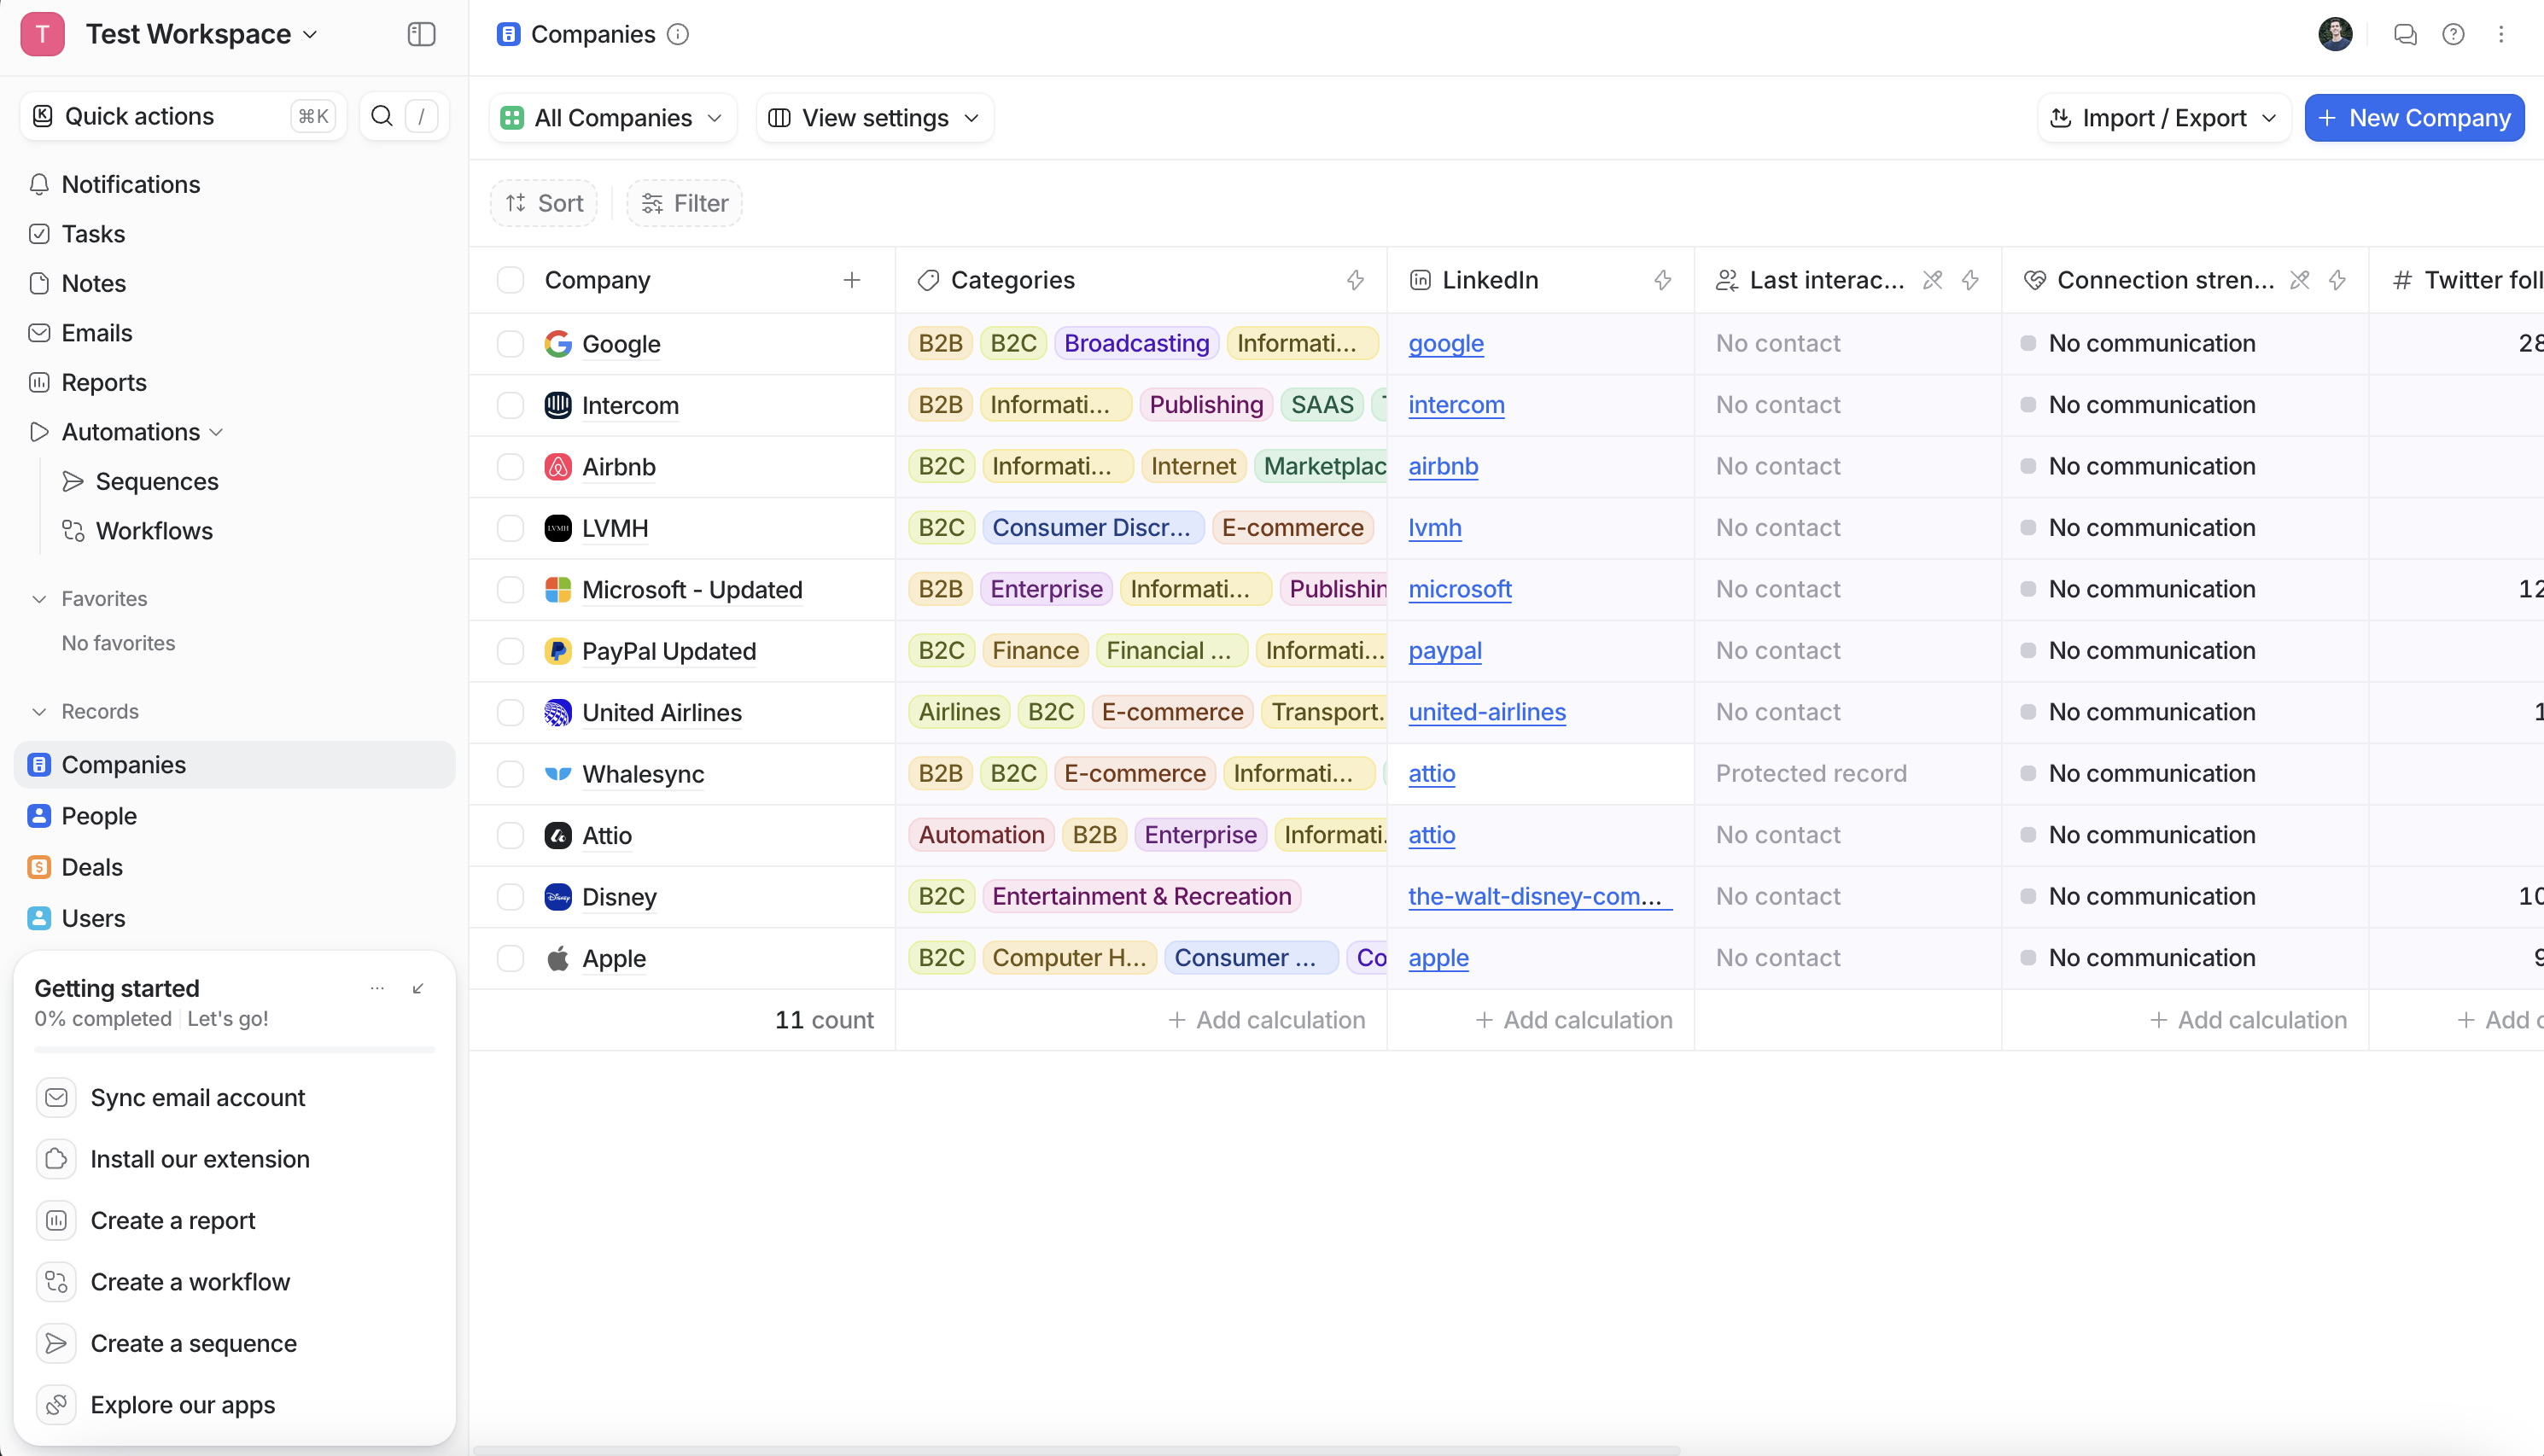Image resolution: width=2544 pixels, height=1456 pixels.
Task: Open the Import / Export dropdown
Action: [2164, 118]
